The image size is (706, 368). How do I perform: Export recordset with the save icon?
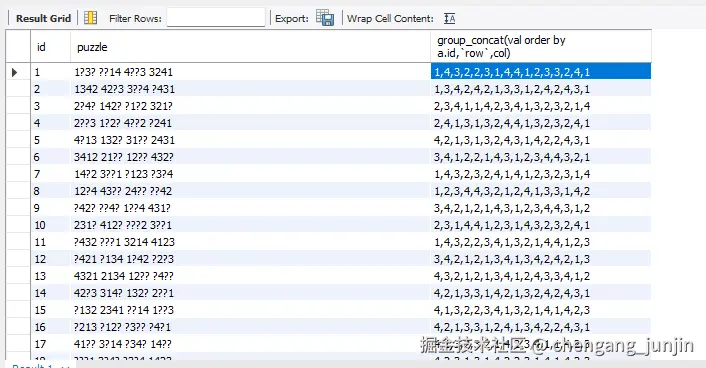[325, 18]
